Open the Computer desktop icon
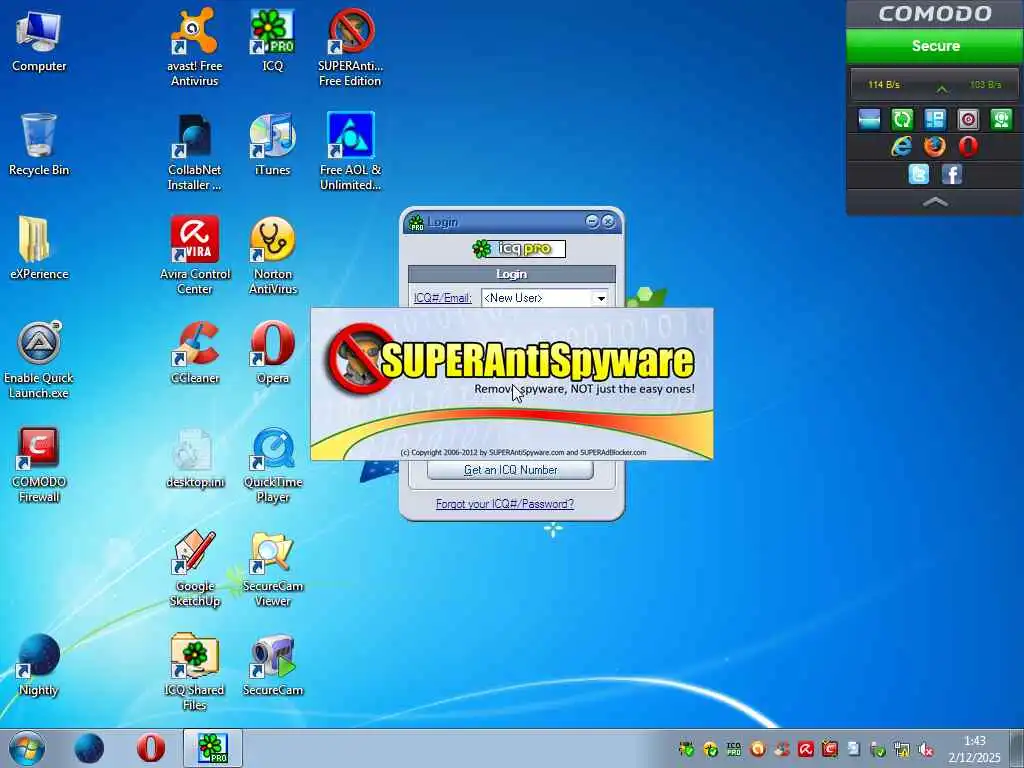Image resolution: width=1024 pixels, height=768 pixels. pos(39,40)
